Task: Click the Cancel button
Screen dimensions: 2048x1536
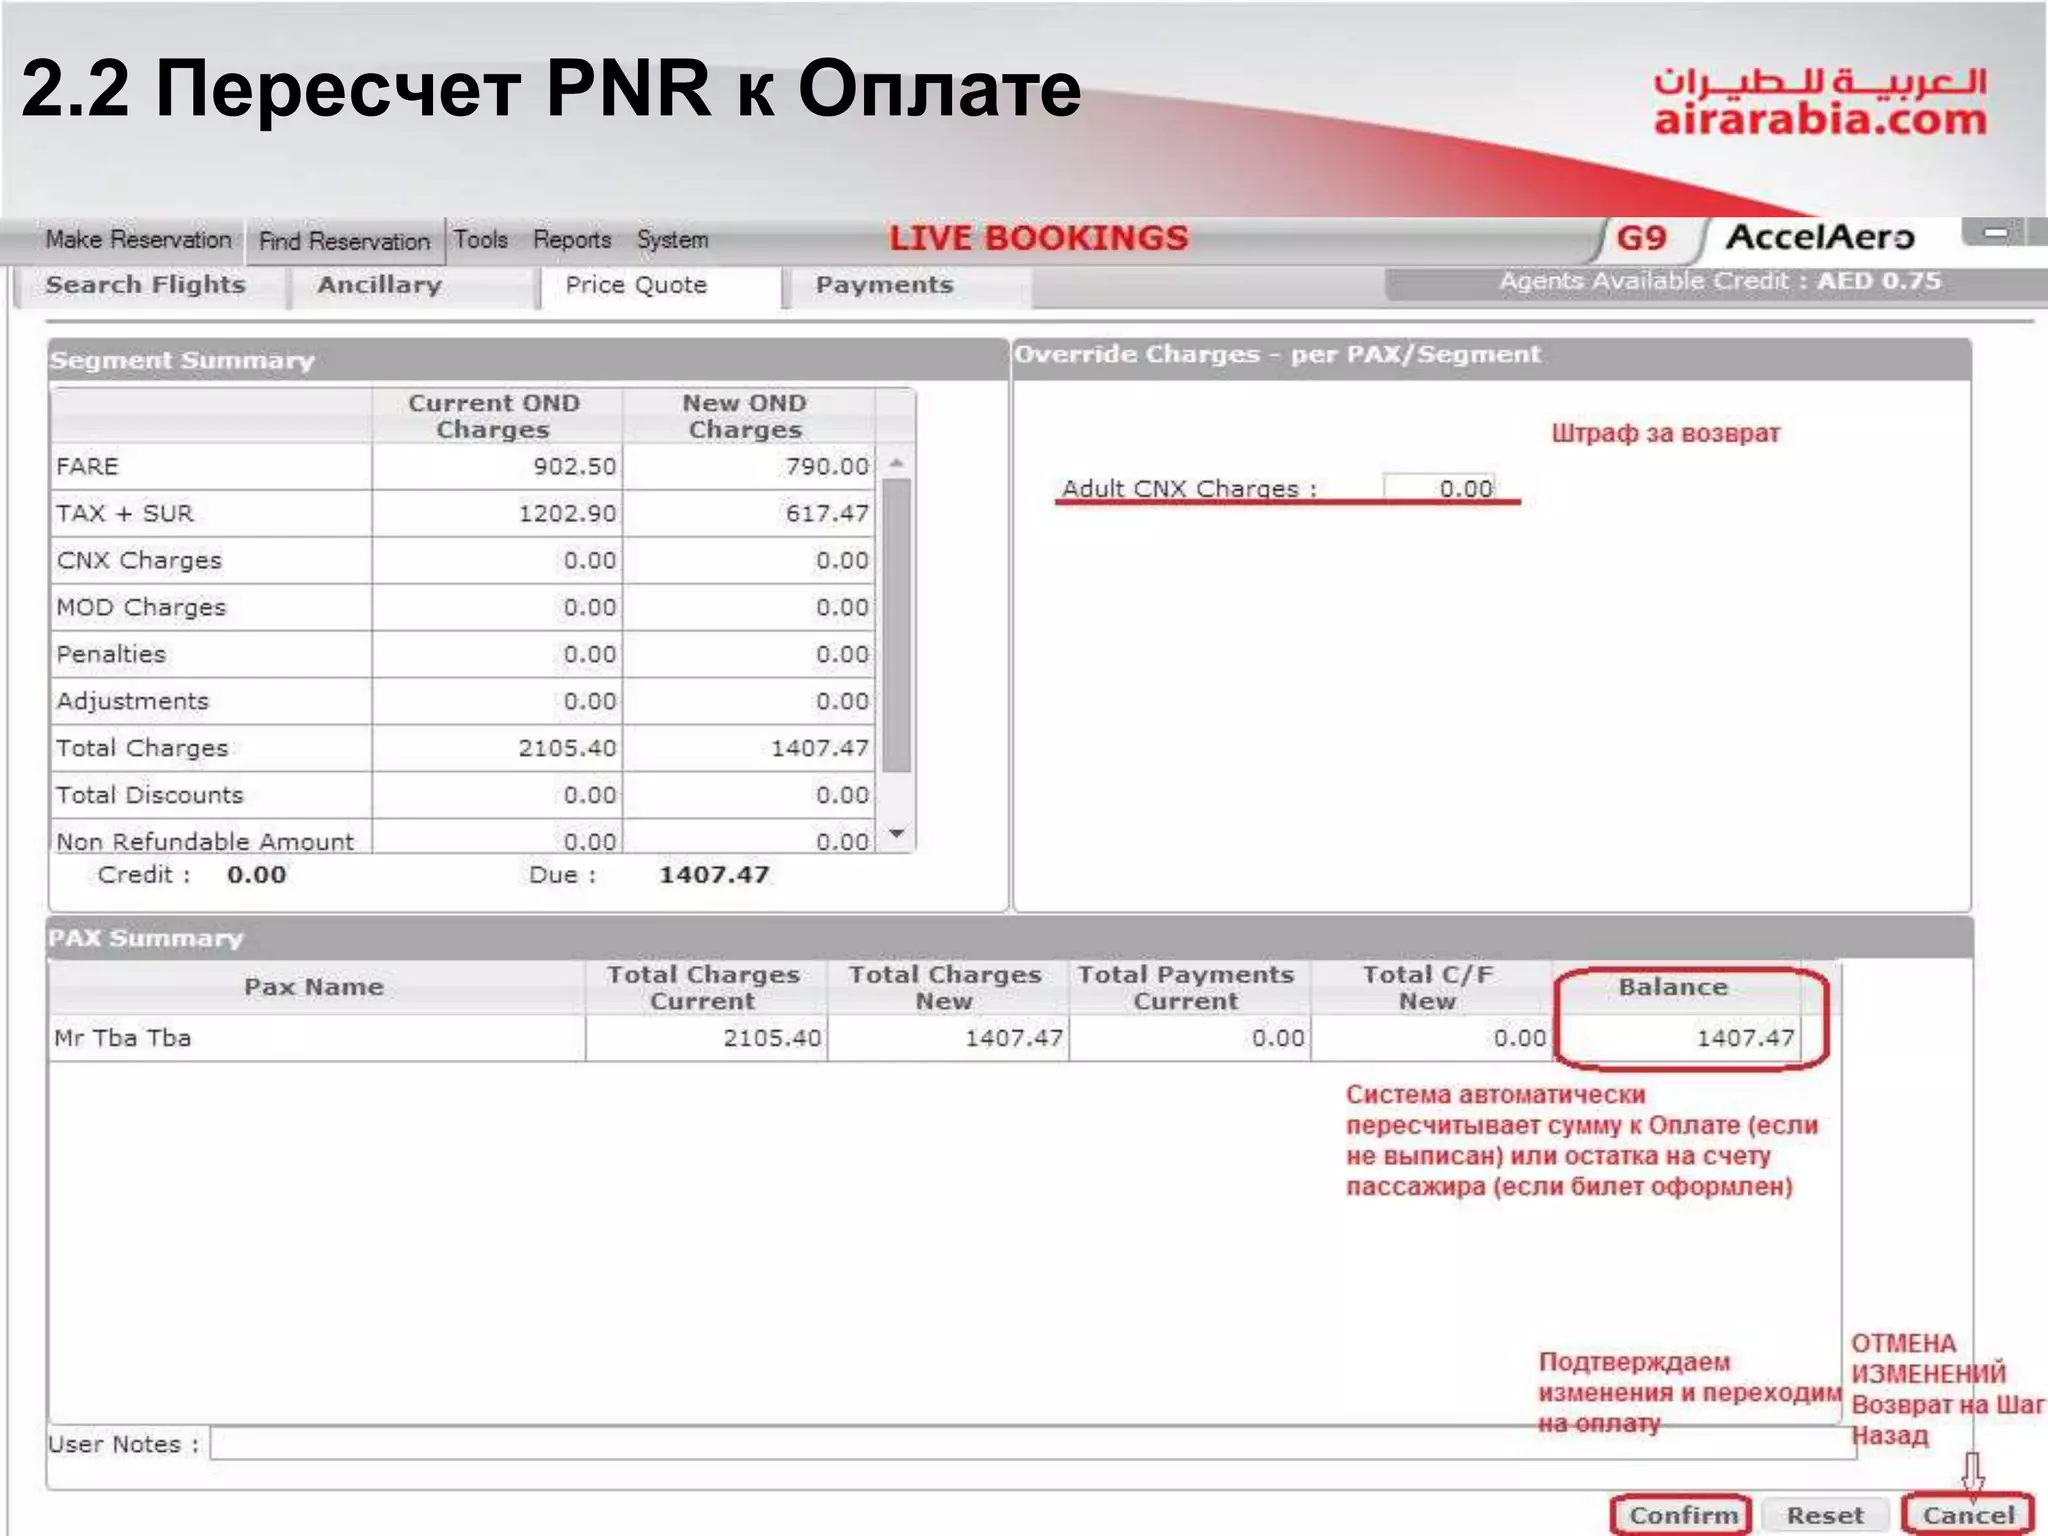Action: [1968, 1515]
